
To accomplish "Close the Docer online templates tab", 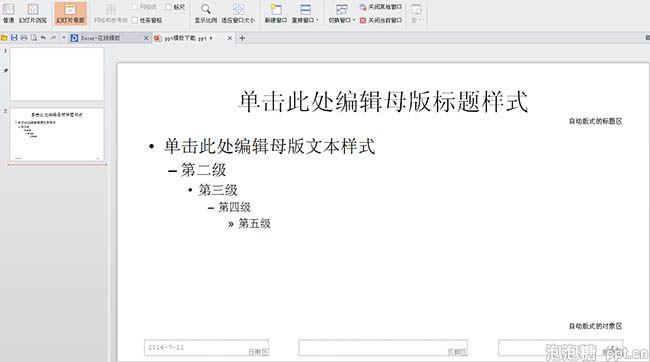I will pyautogui.click(x=146, y=38).
